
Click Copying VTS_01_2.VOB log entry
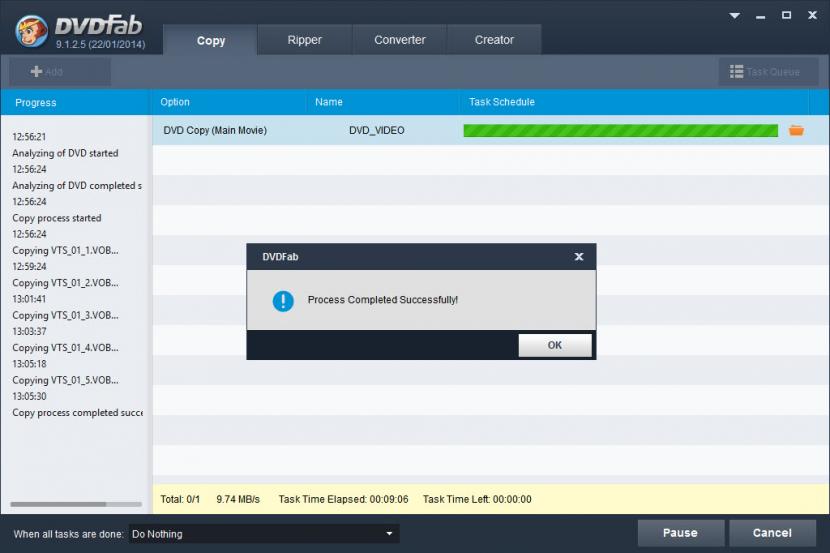pyautogui.click(x=65, y=283)
